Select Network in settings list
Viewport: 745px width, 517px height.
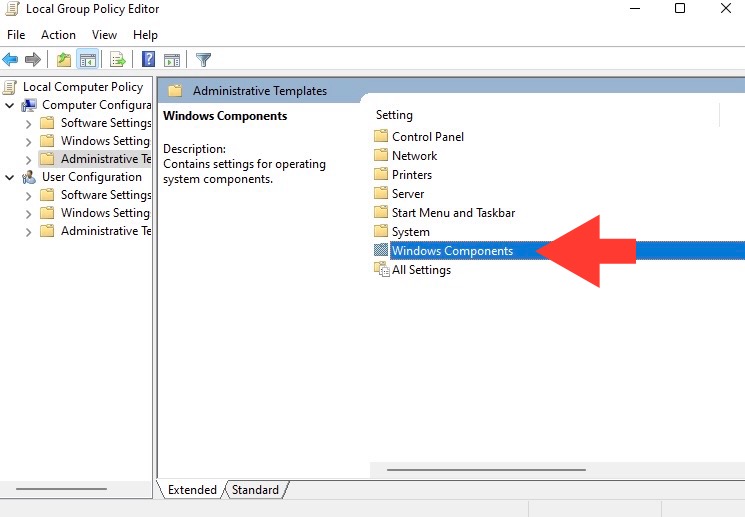click(x=414, y=156)
